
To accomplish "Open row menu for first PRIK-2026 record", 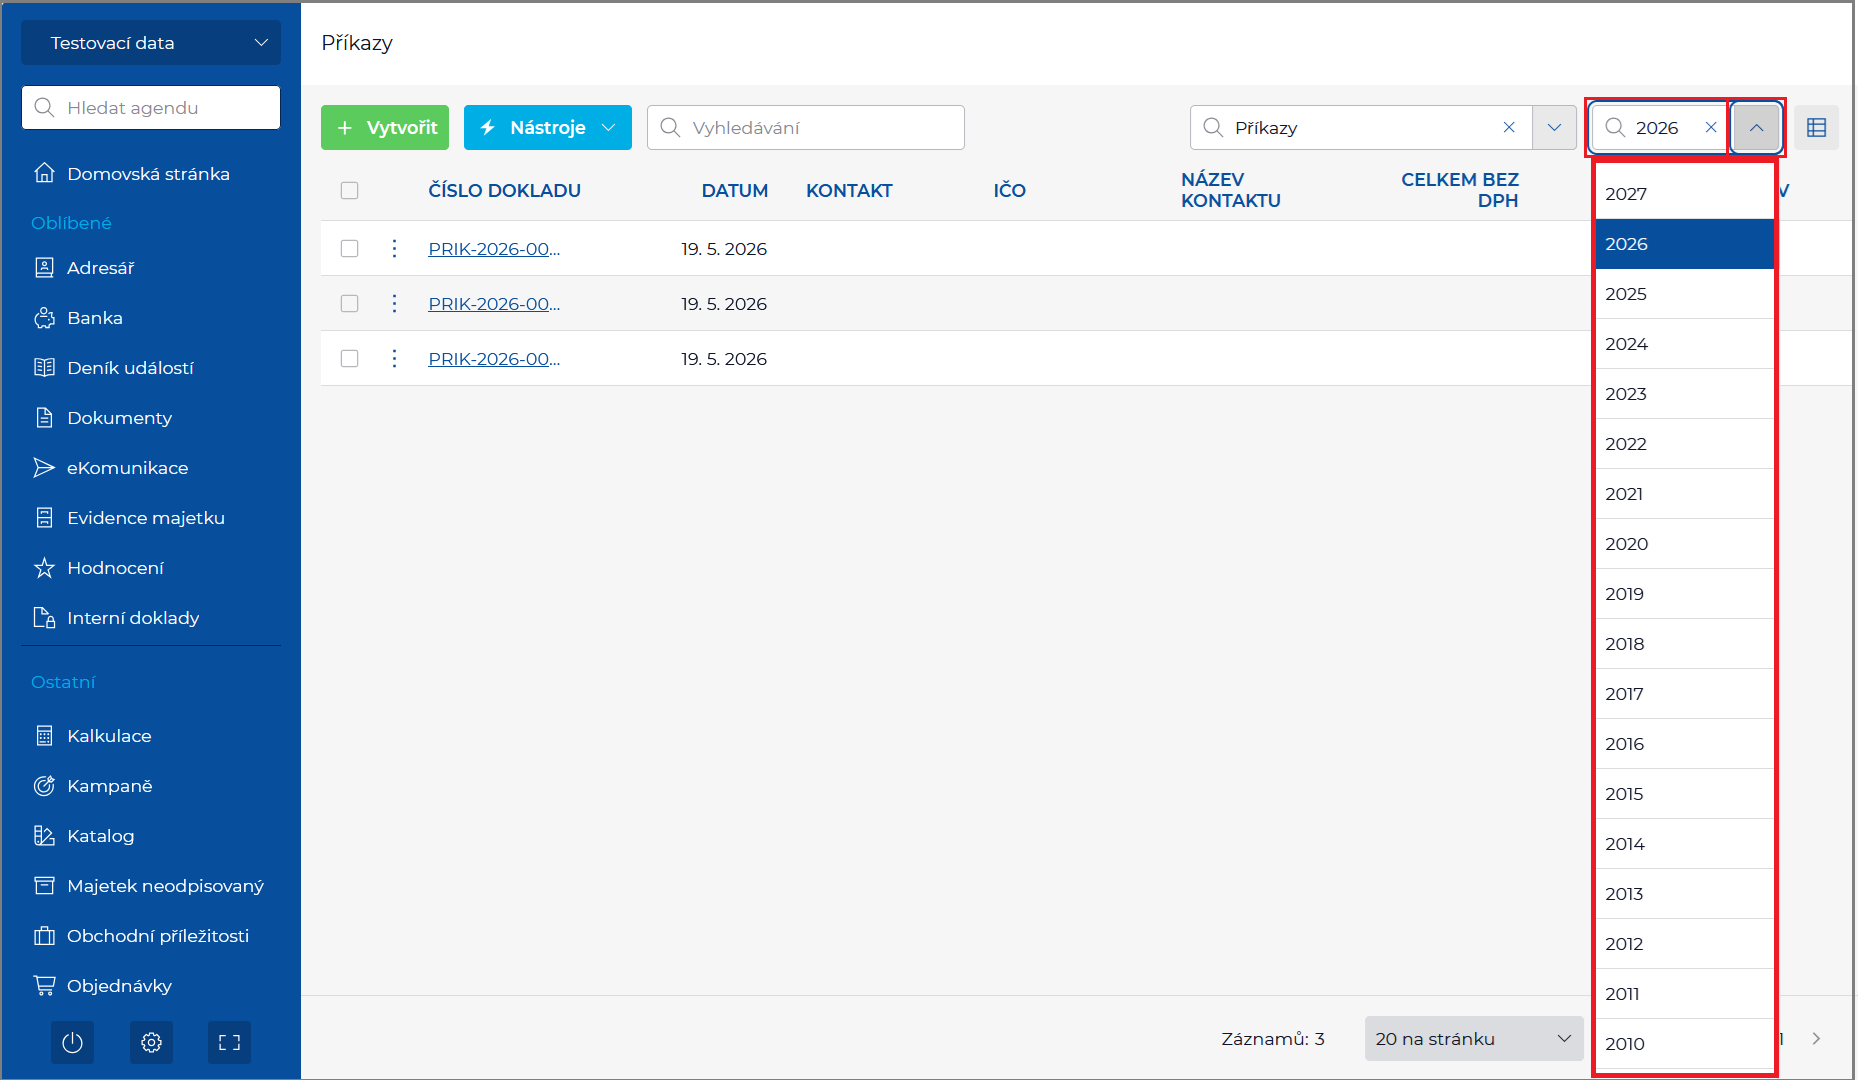I will coord(395,248).
